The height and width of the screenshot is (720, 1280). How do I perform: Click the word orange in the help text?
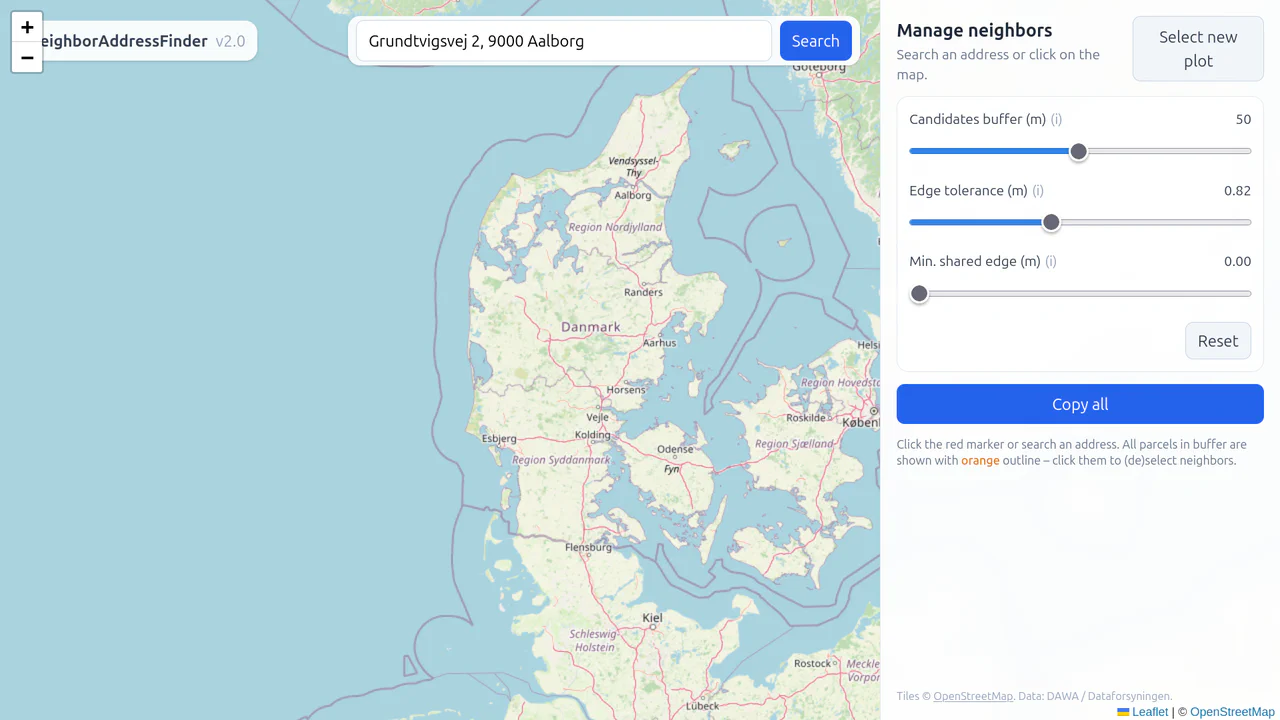pos(980,460)
